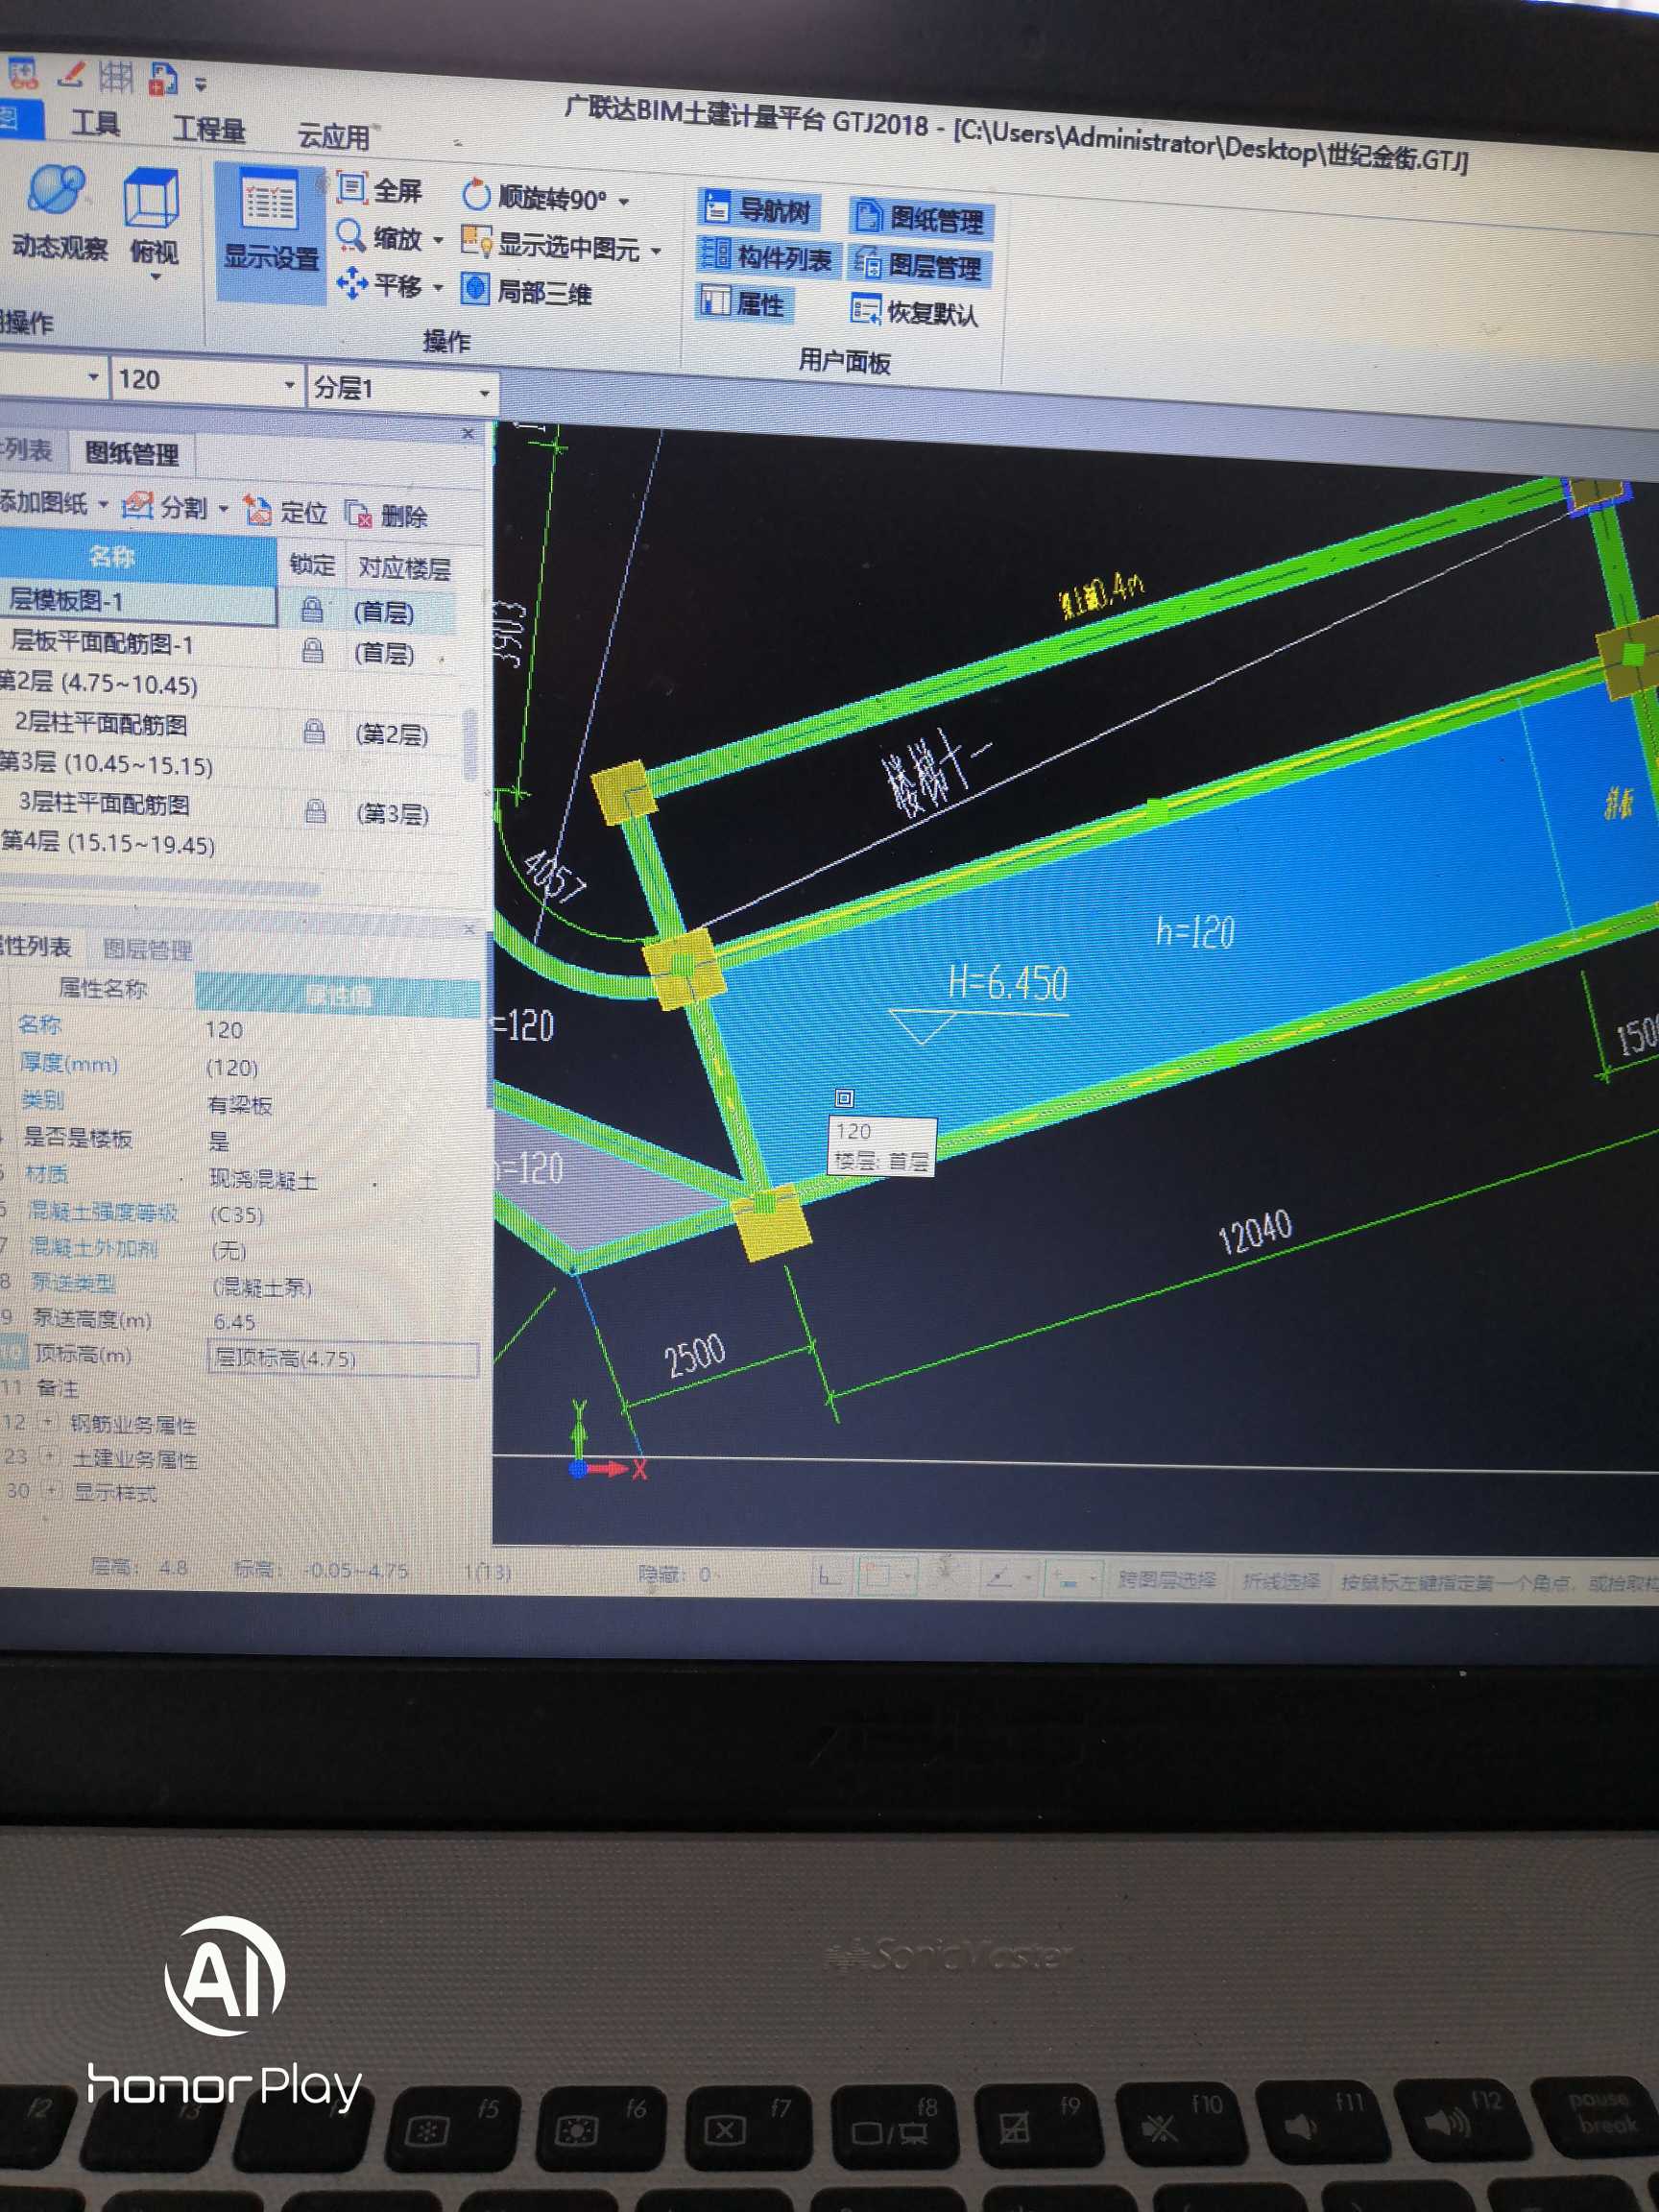Click the 名称 column header
This screenshot has height=2212, width=1659.
(x=137, y=557)
